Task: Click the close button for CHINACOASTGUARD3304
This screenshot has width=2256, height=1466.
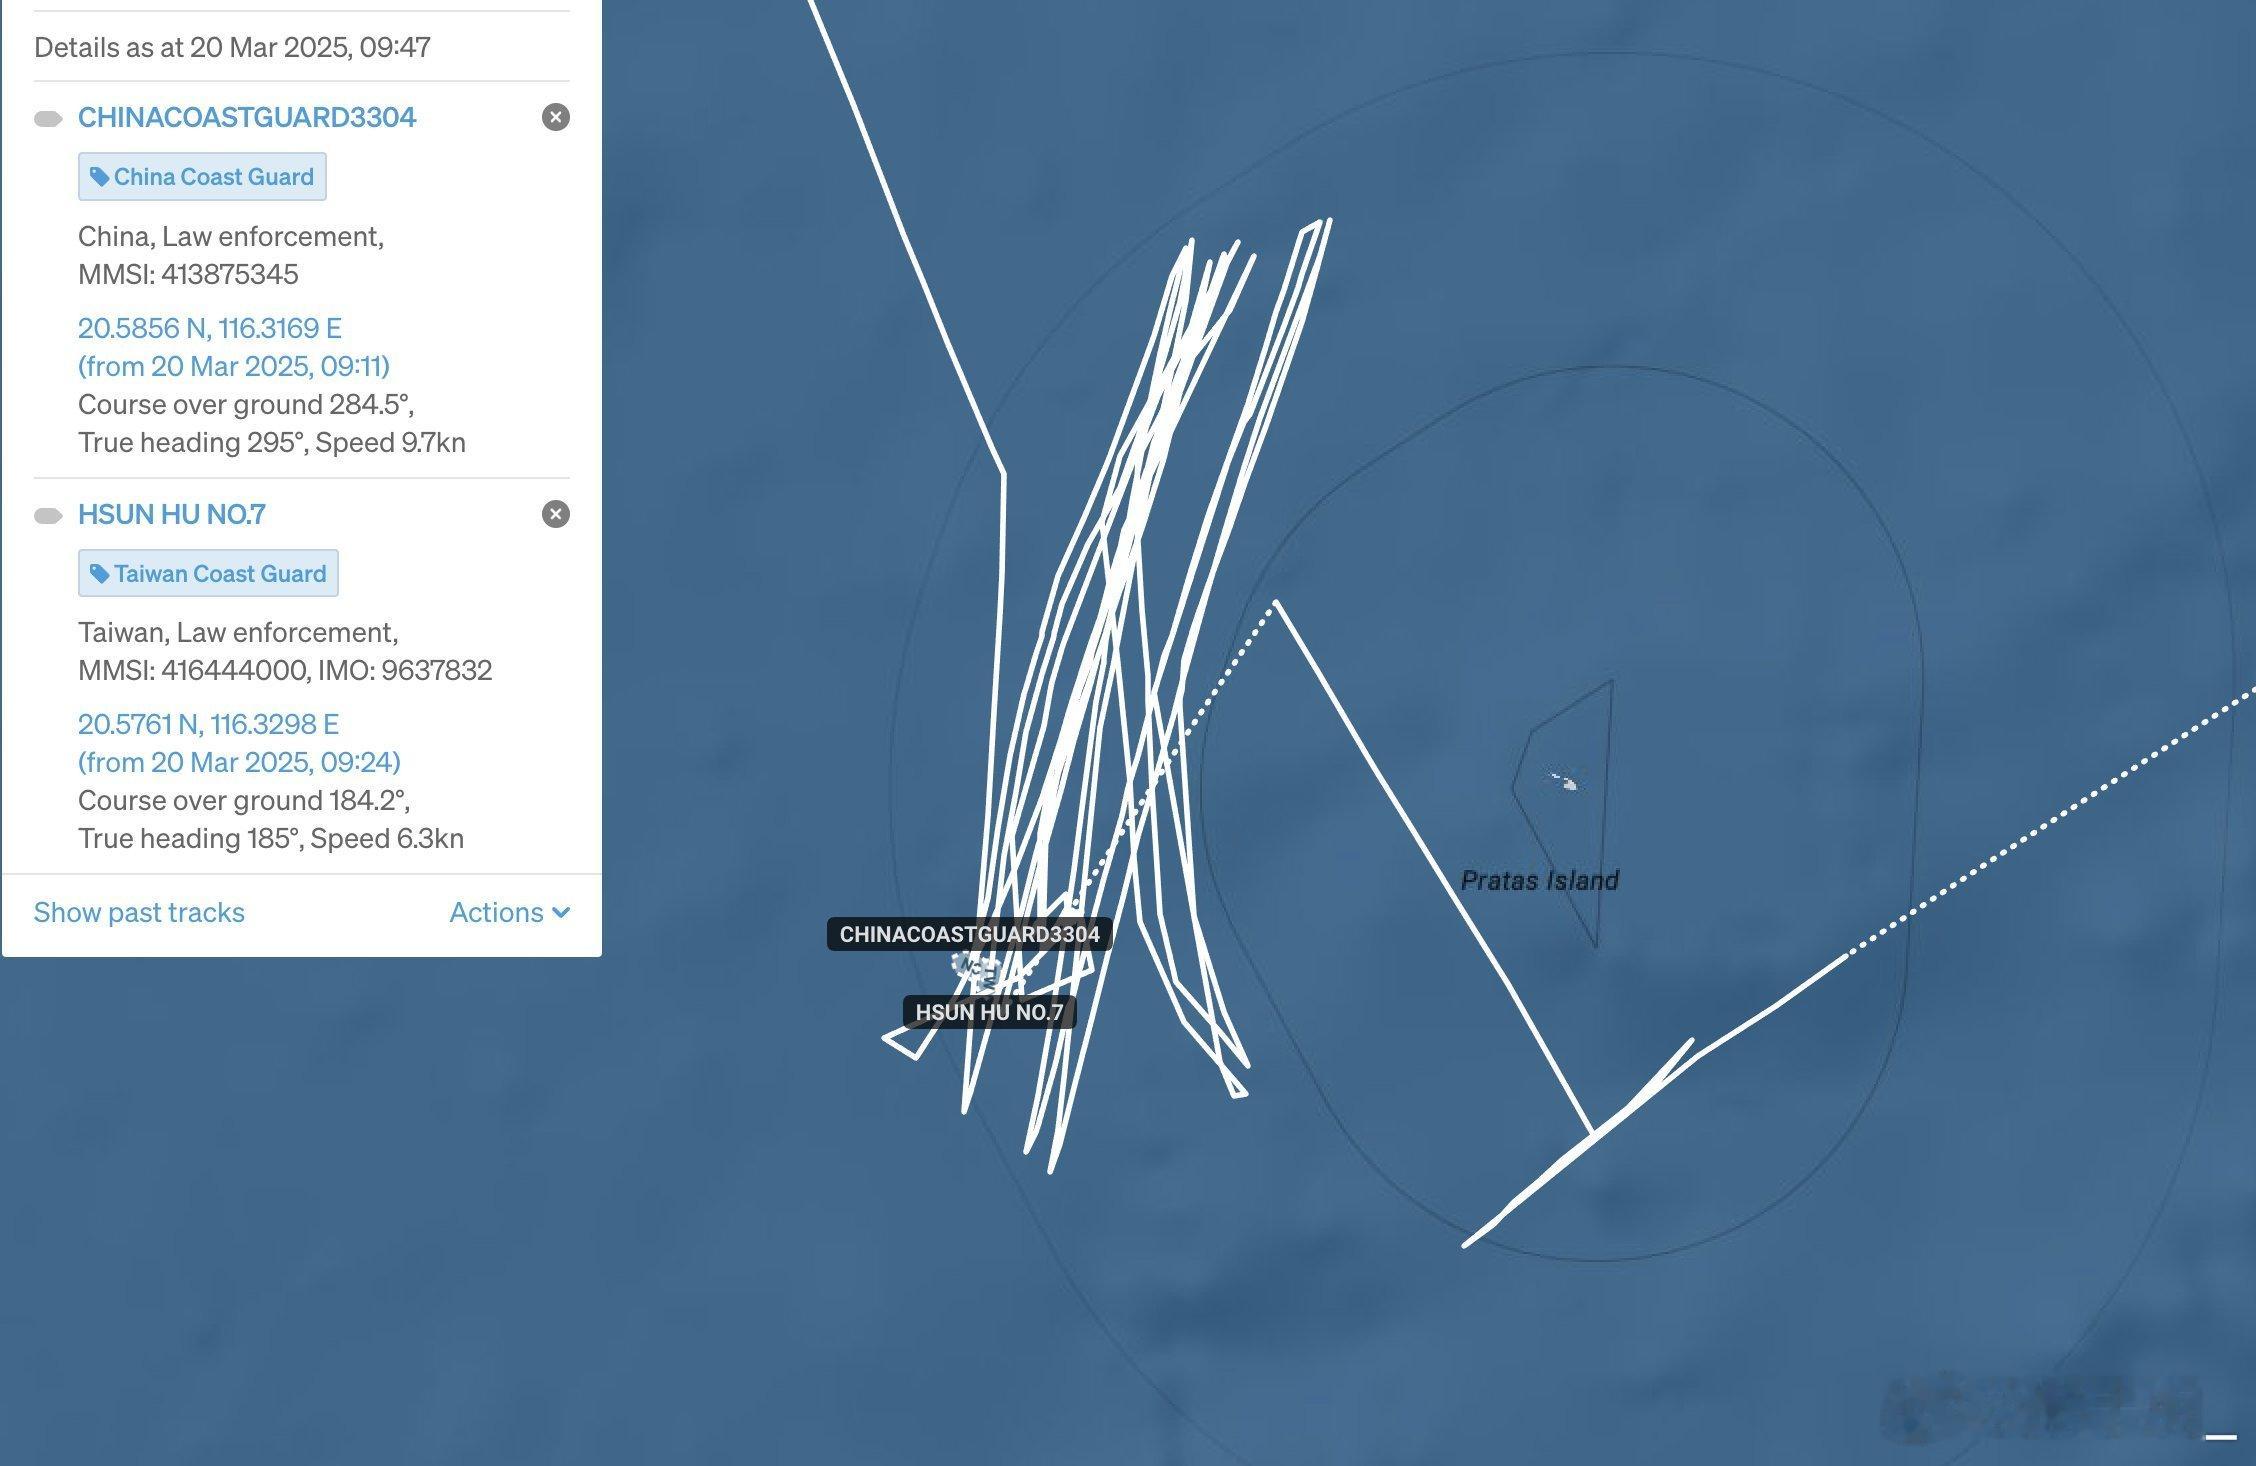Action: (556, 117)
